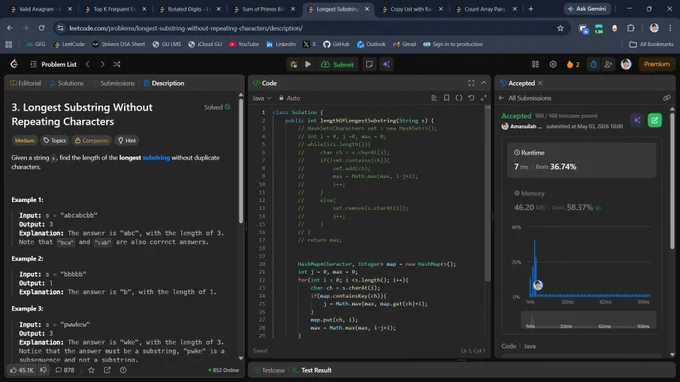This screenshot has height=382, width=680.
Task: Click the format code braces icon
Action: point(459,98)
